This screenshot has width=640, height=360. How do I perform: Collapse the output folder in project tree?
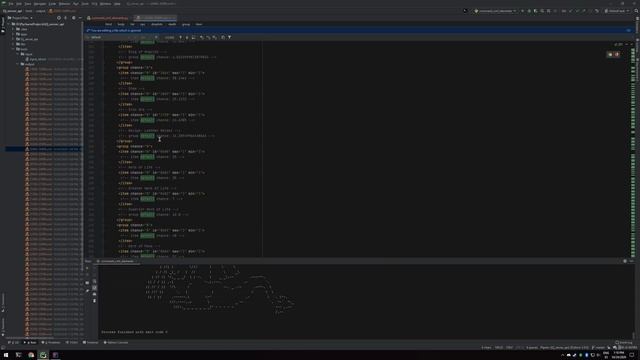coord(18,64)
